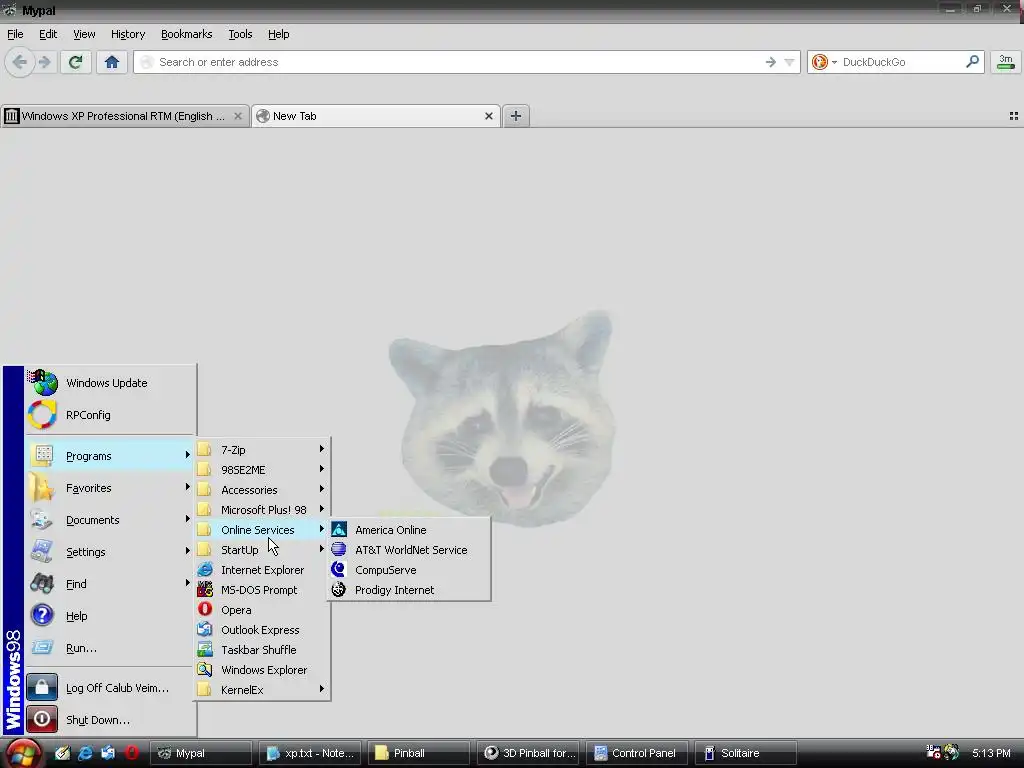Expand the Microsoft Plus! 98 folder
Screen dimensions: 1024x768
262,509
